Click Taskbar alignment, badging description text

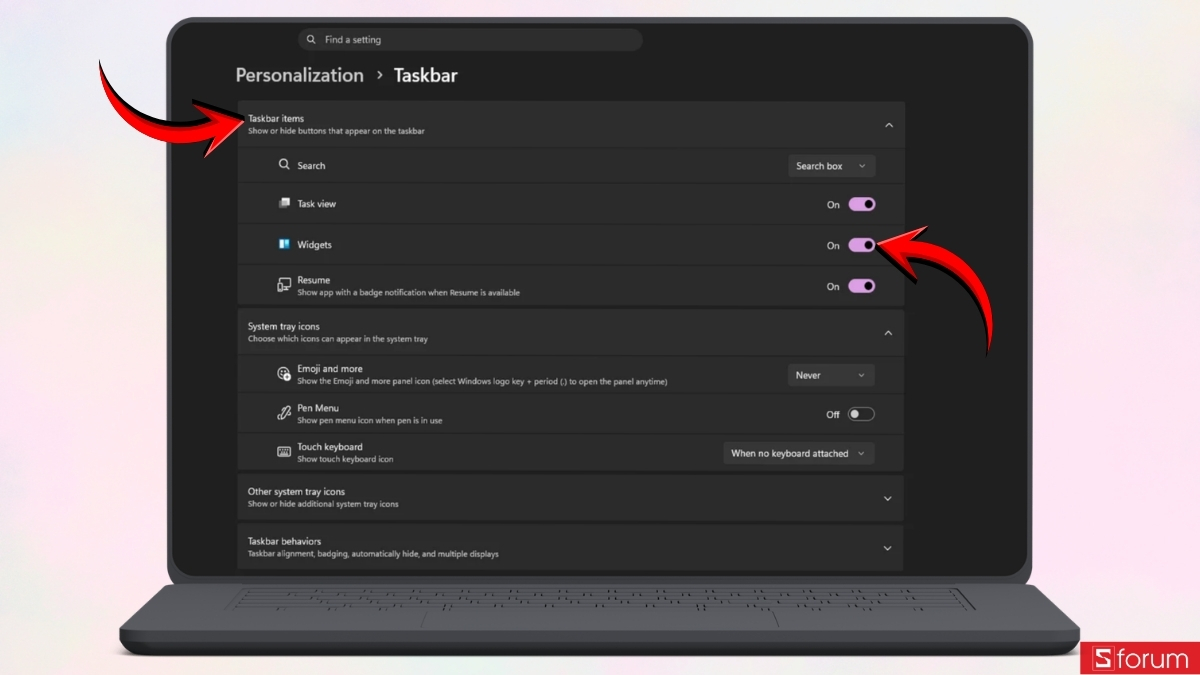coord(373,554)
